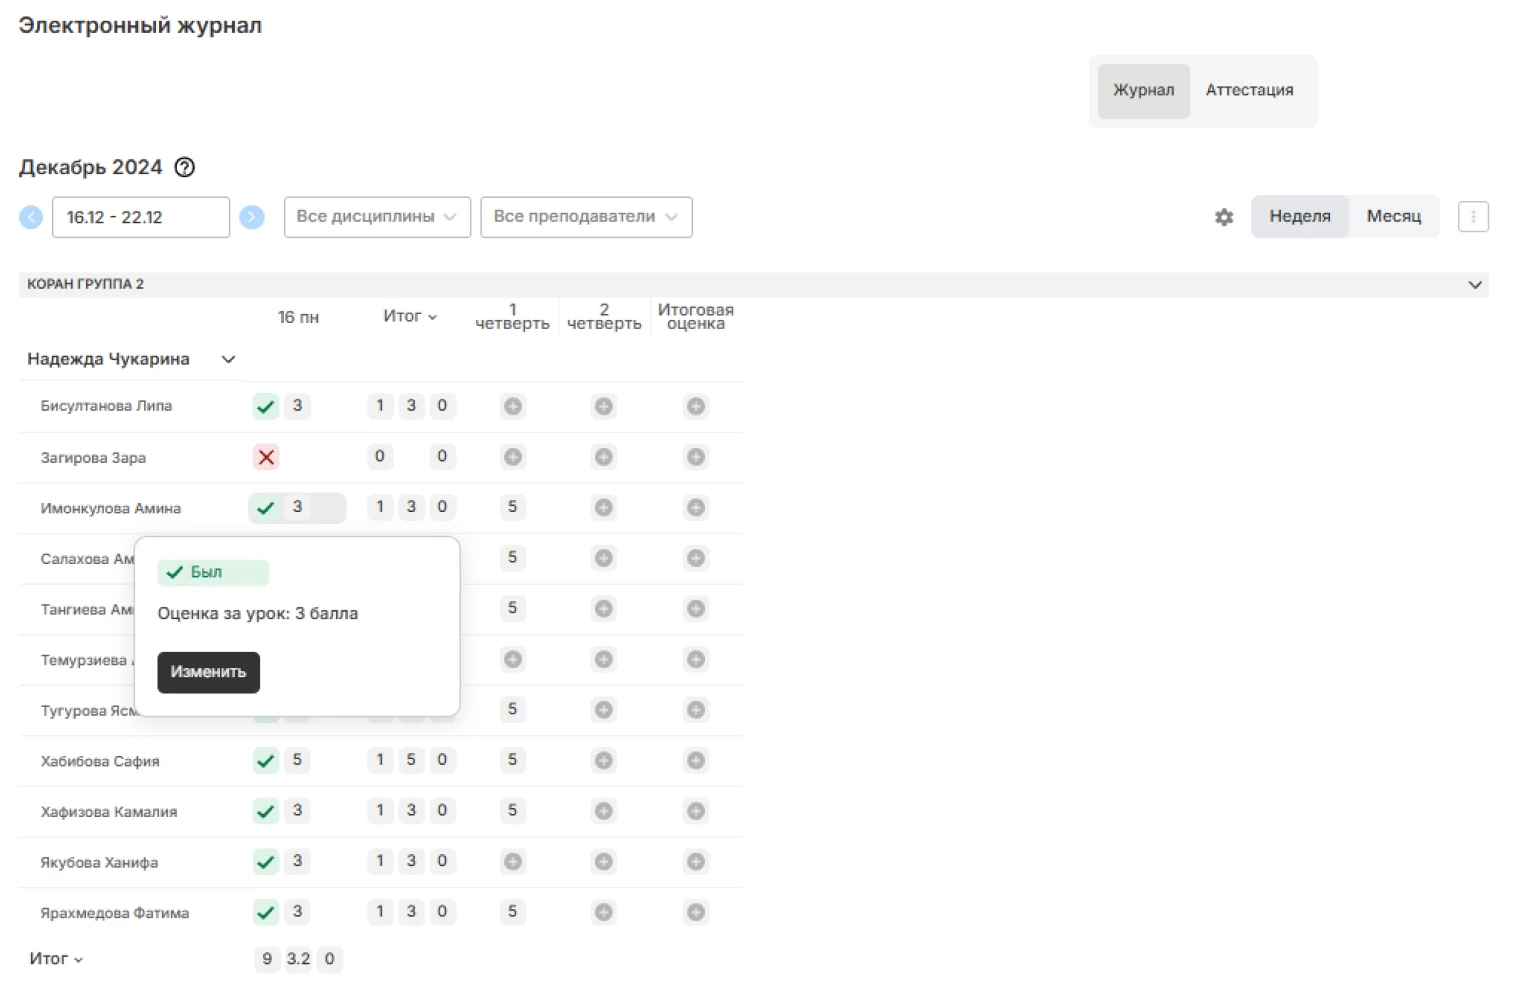The image size is (1520, 988).
Task: Click the Изменить button in popup
Action: (208, 672)
